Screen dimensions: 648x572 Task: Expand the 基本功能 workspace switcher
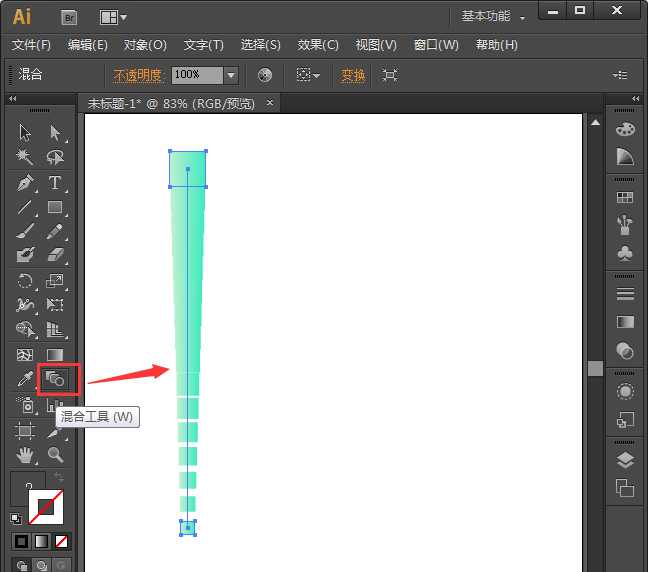point(492,16)
